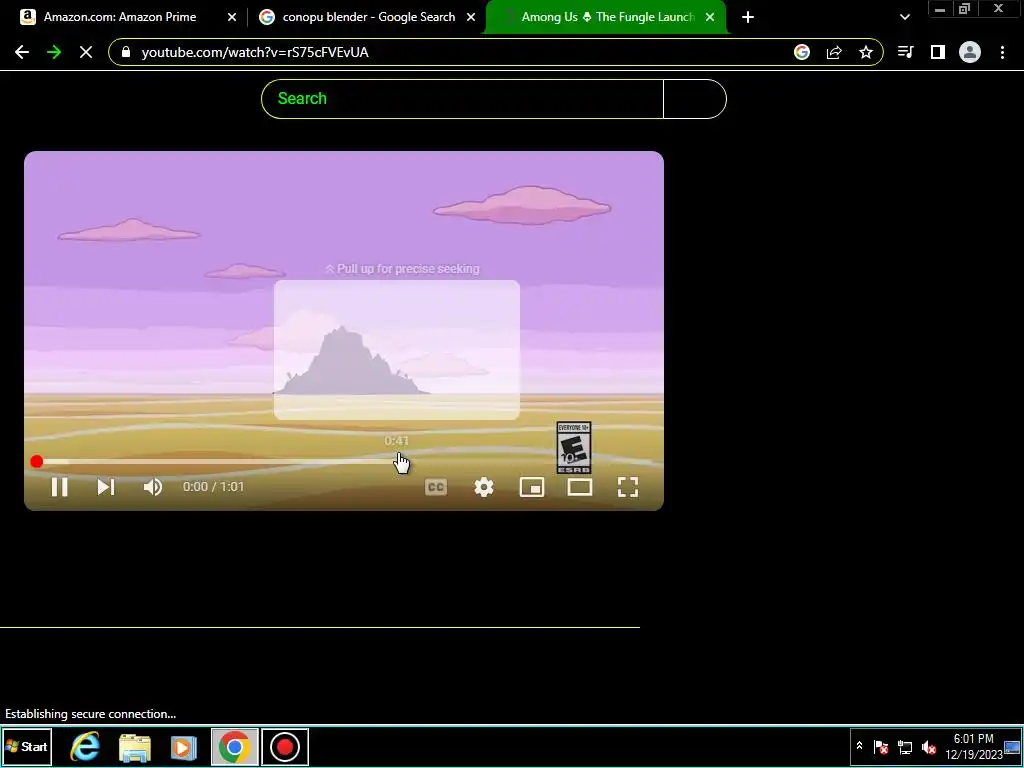Screen dimensions: 1024x768
Task: Open File Explorer folder in taskbar
Action: click(x=135, y=746)
